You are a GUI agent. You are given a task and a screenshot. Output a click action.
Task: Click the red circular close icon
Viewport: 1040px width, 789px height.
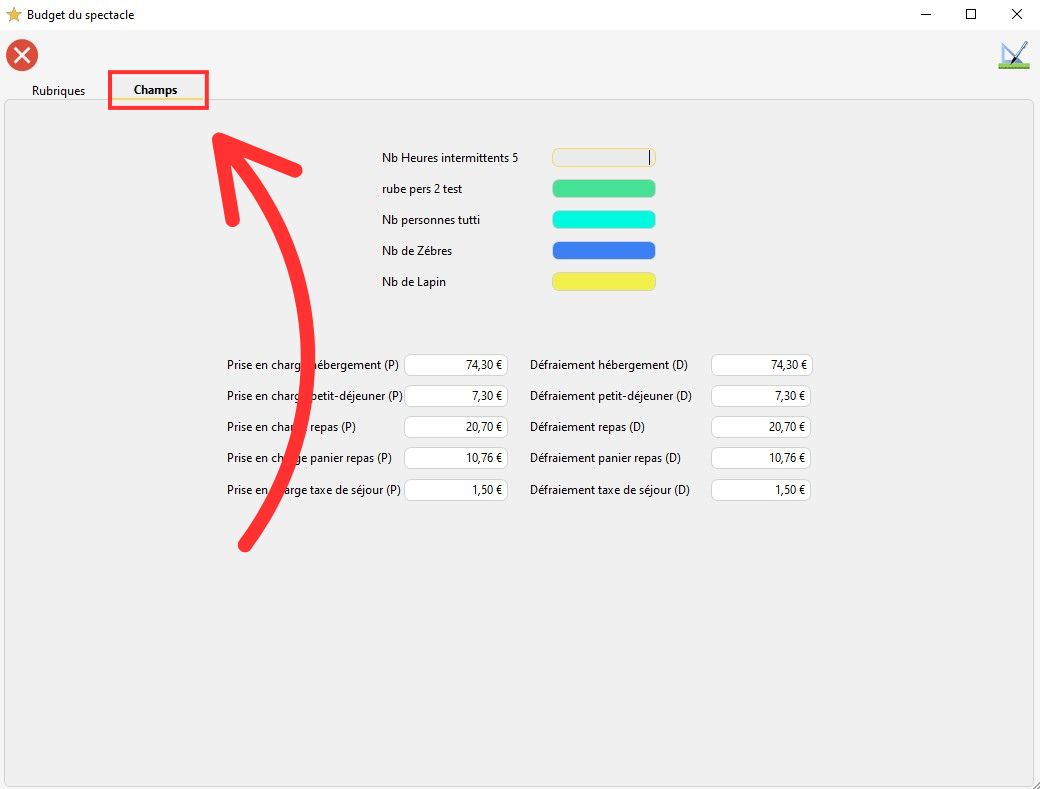22,55
